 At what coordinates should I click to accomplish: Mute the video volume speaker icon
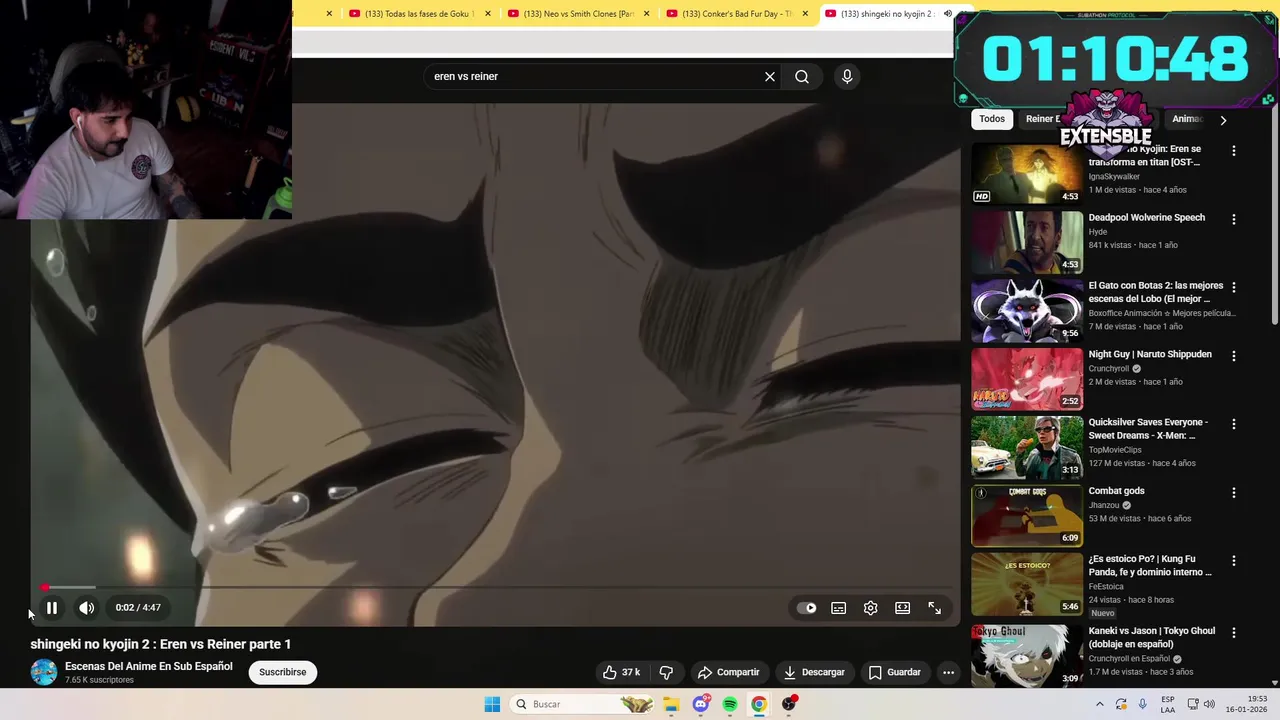(87, 607)
